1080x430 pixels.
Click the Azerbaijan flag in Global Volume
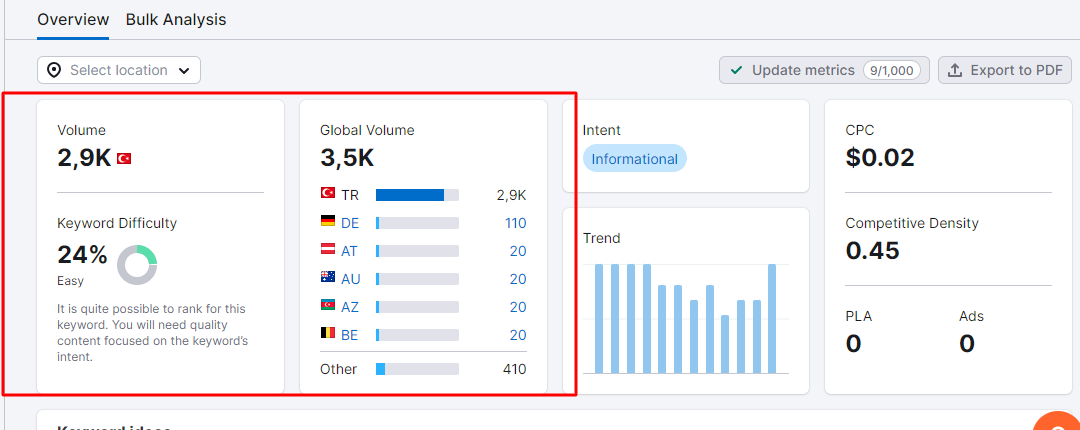pos(328,305)
